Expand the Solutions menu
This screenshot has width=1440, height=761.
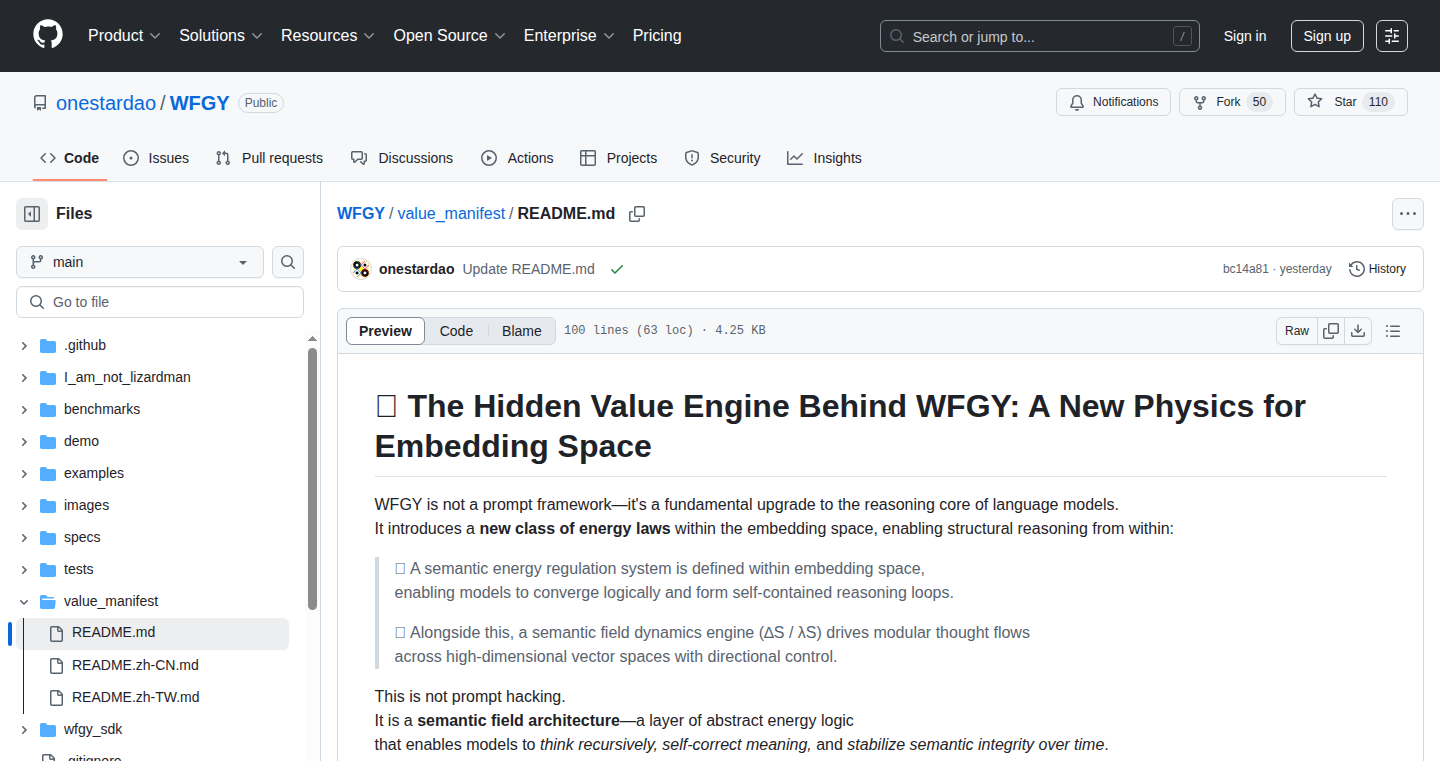pos(221,36)
